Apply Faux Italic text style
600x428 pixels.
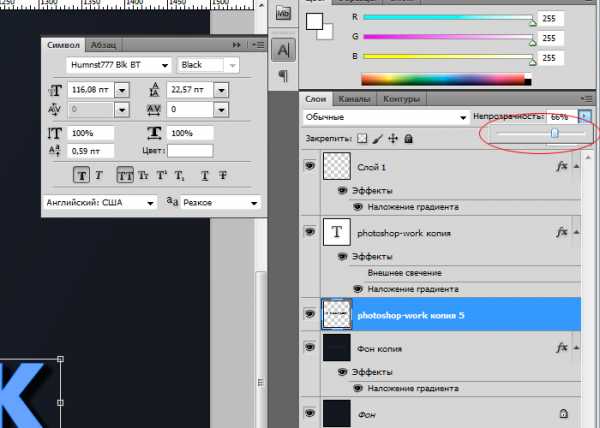point(98,175)
